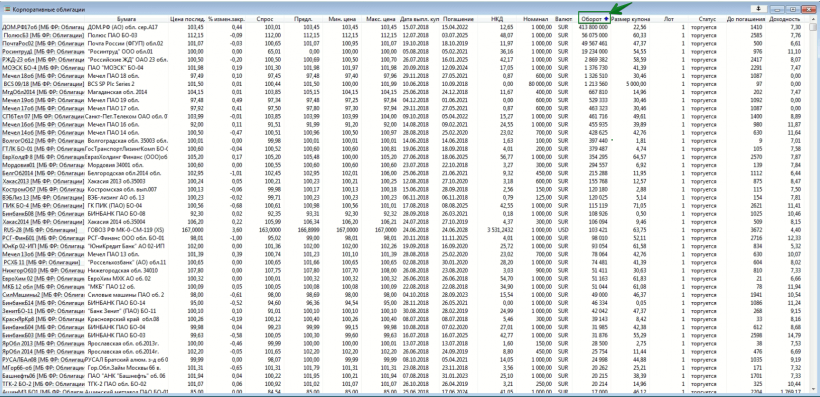
Task: Select the КостромОб7 row
Action: pos(405,189)
